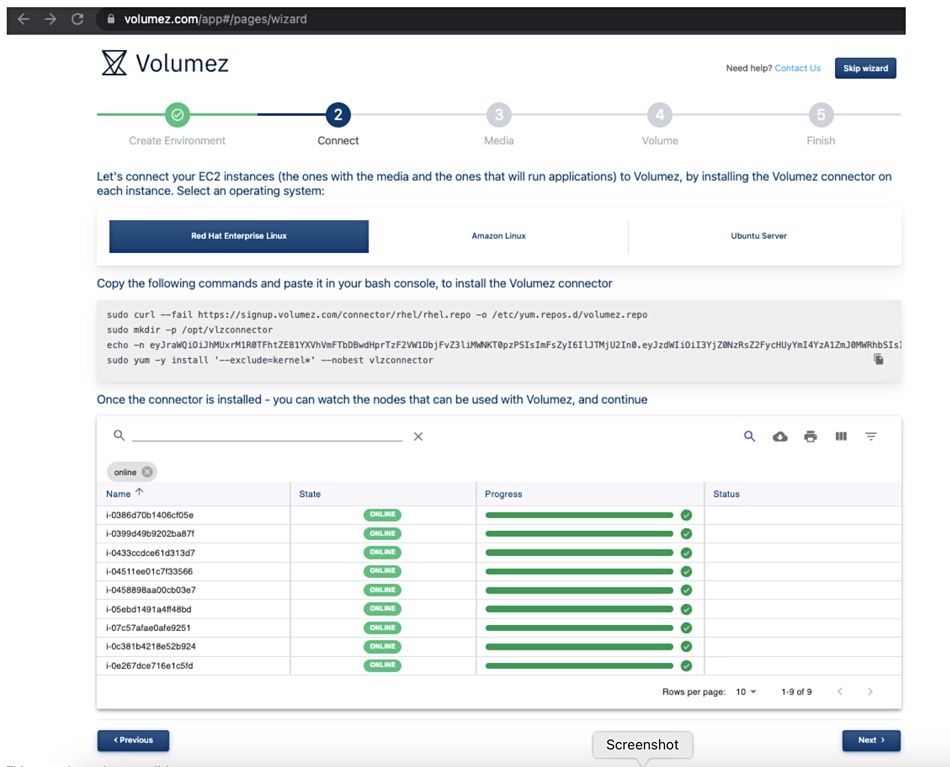Image resolution: width=950 pixels, height=767 pixels.
Task: Click magnifier icon beside search field
Action: [x=119, y=435]
